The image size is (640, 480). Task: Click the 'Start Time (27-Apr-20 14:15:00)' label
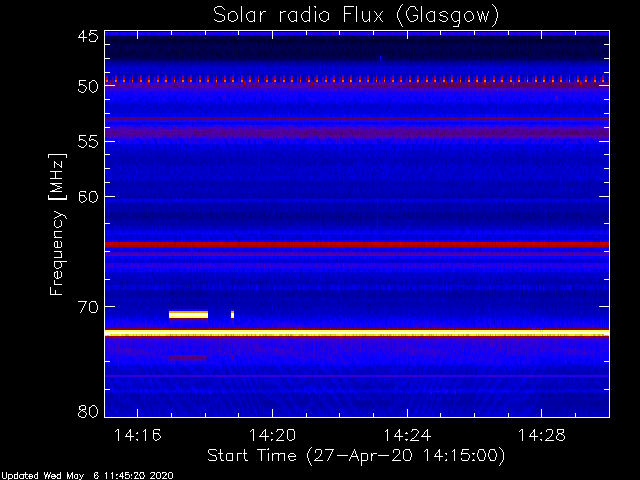point(356,456)
